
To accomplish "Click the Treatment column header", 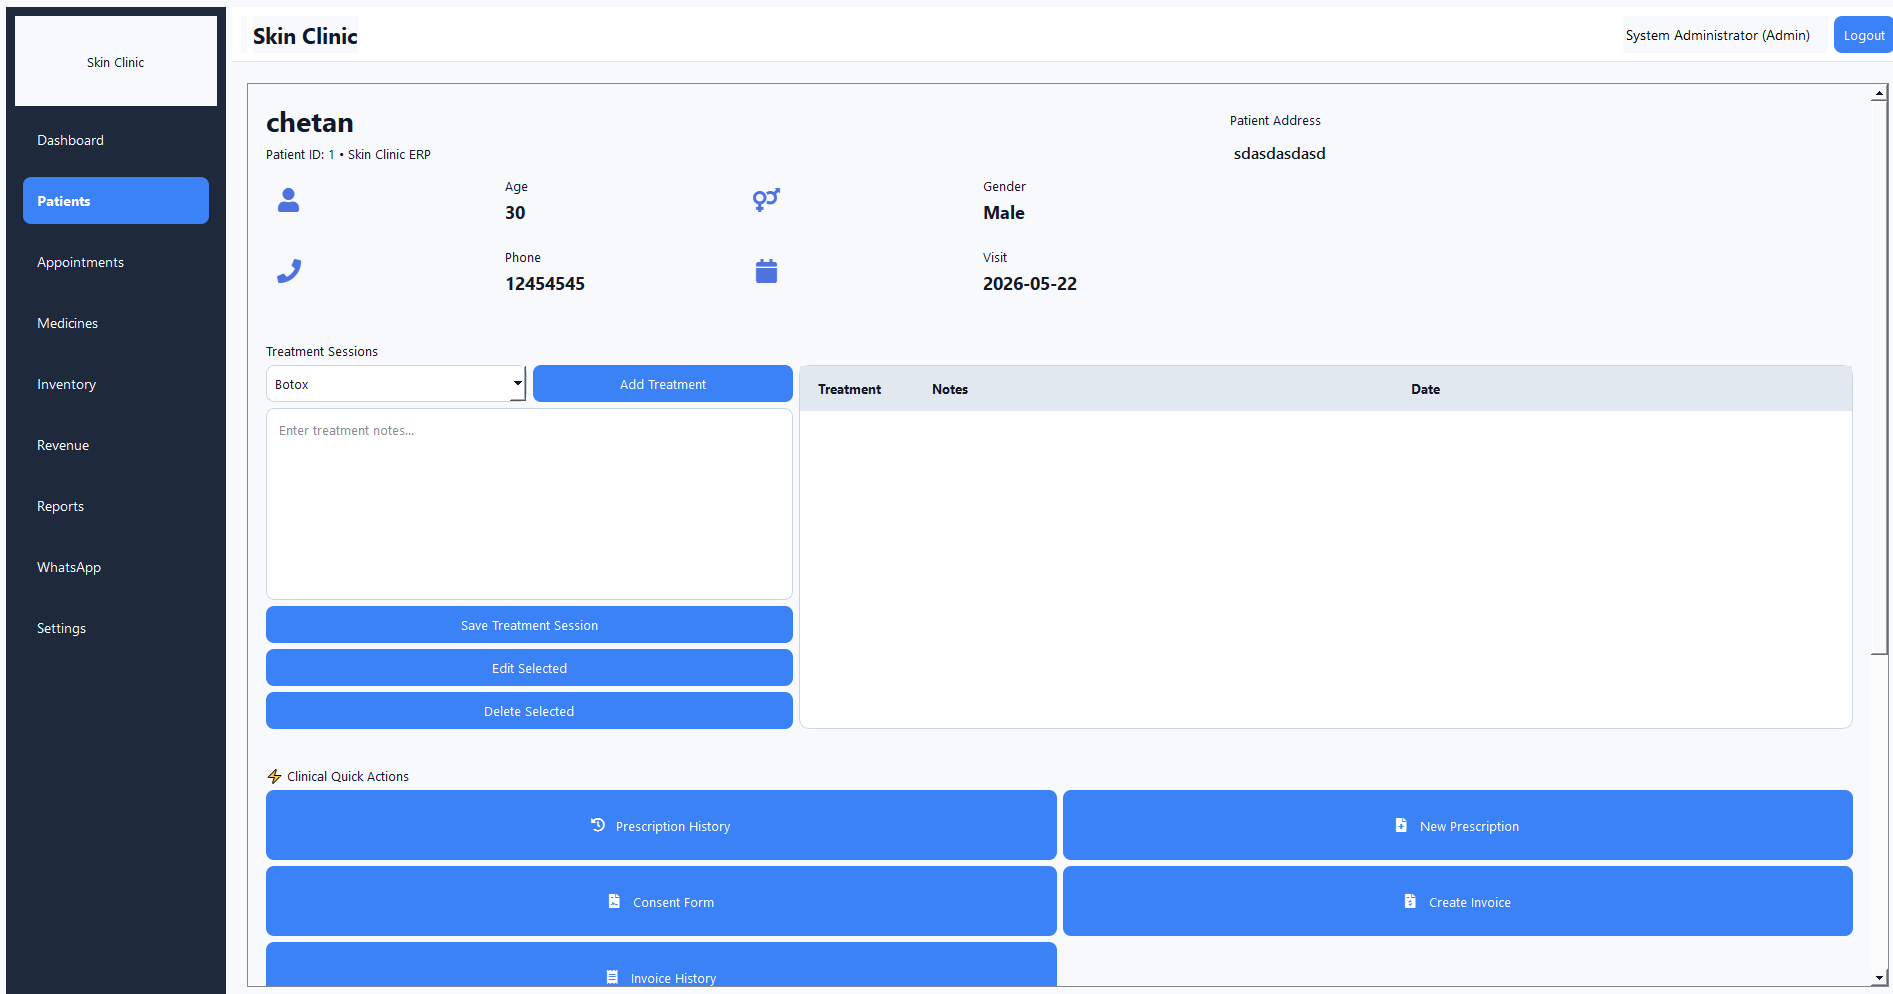I will [x=849, y=389].
